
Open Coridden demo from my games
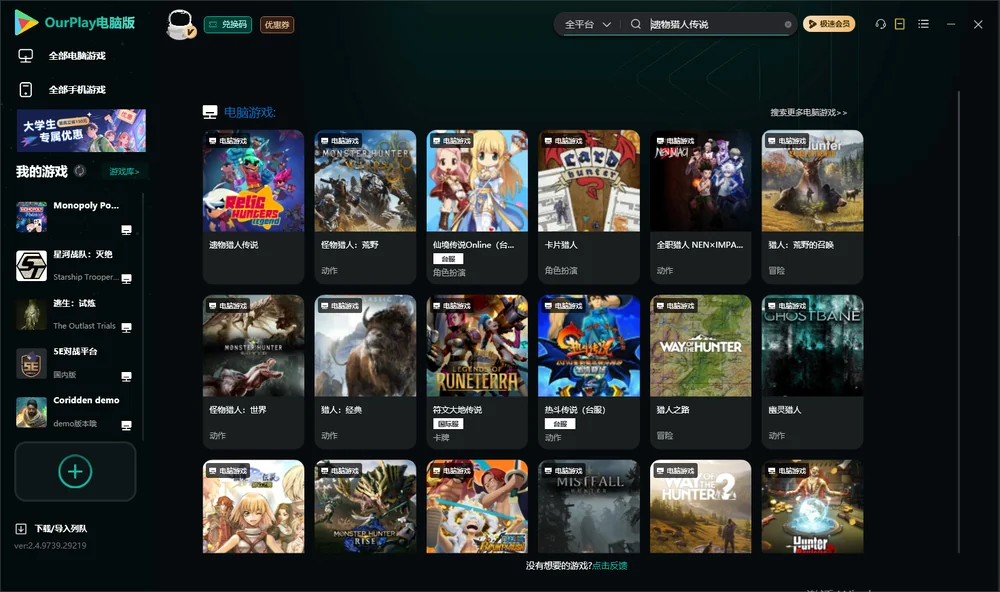[75, 412]
